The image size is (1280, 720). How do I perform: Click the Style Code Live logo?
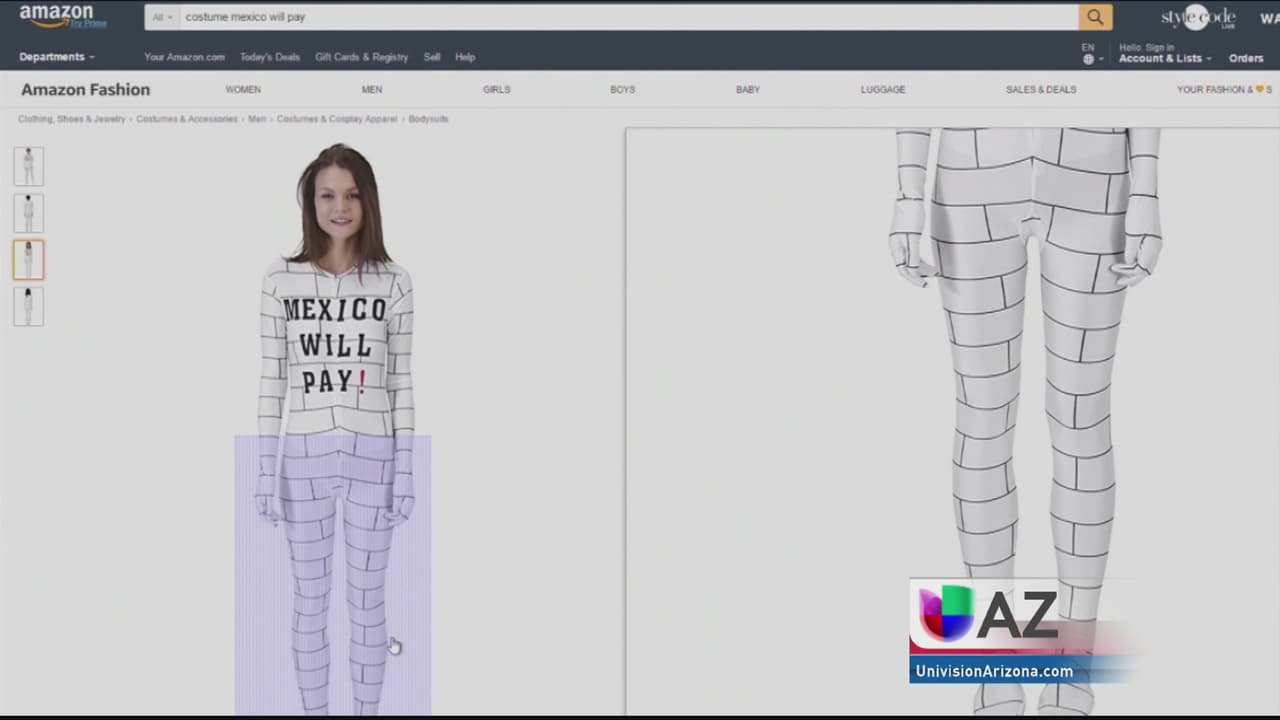[1197, 18]
